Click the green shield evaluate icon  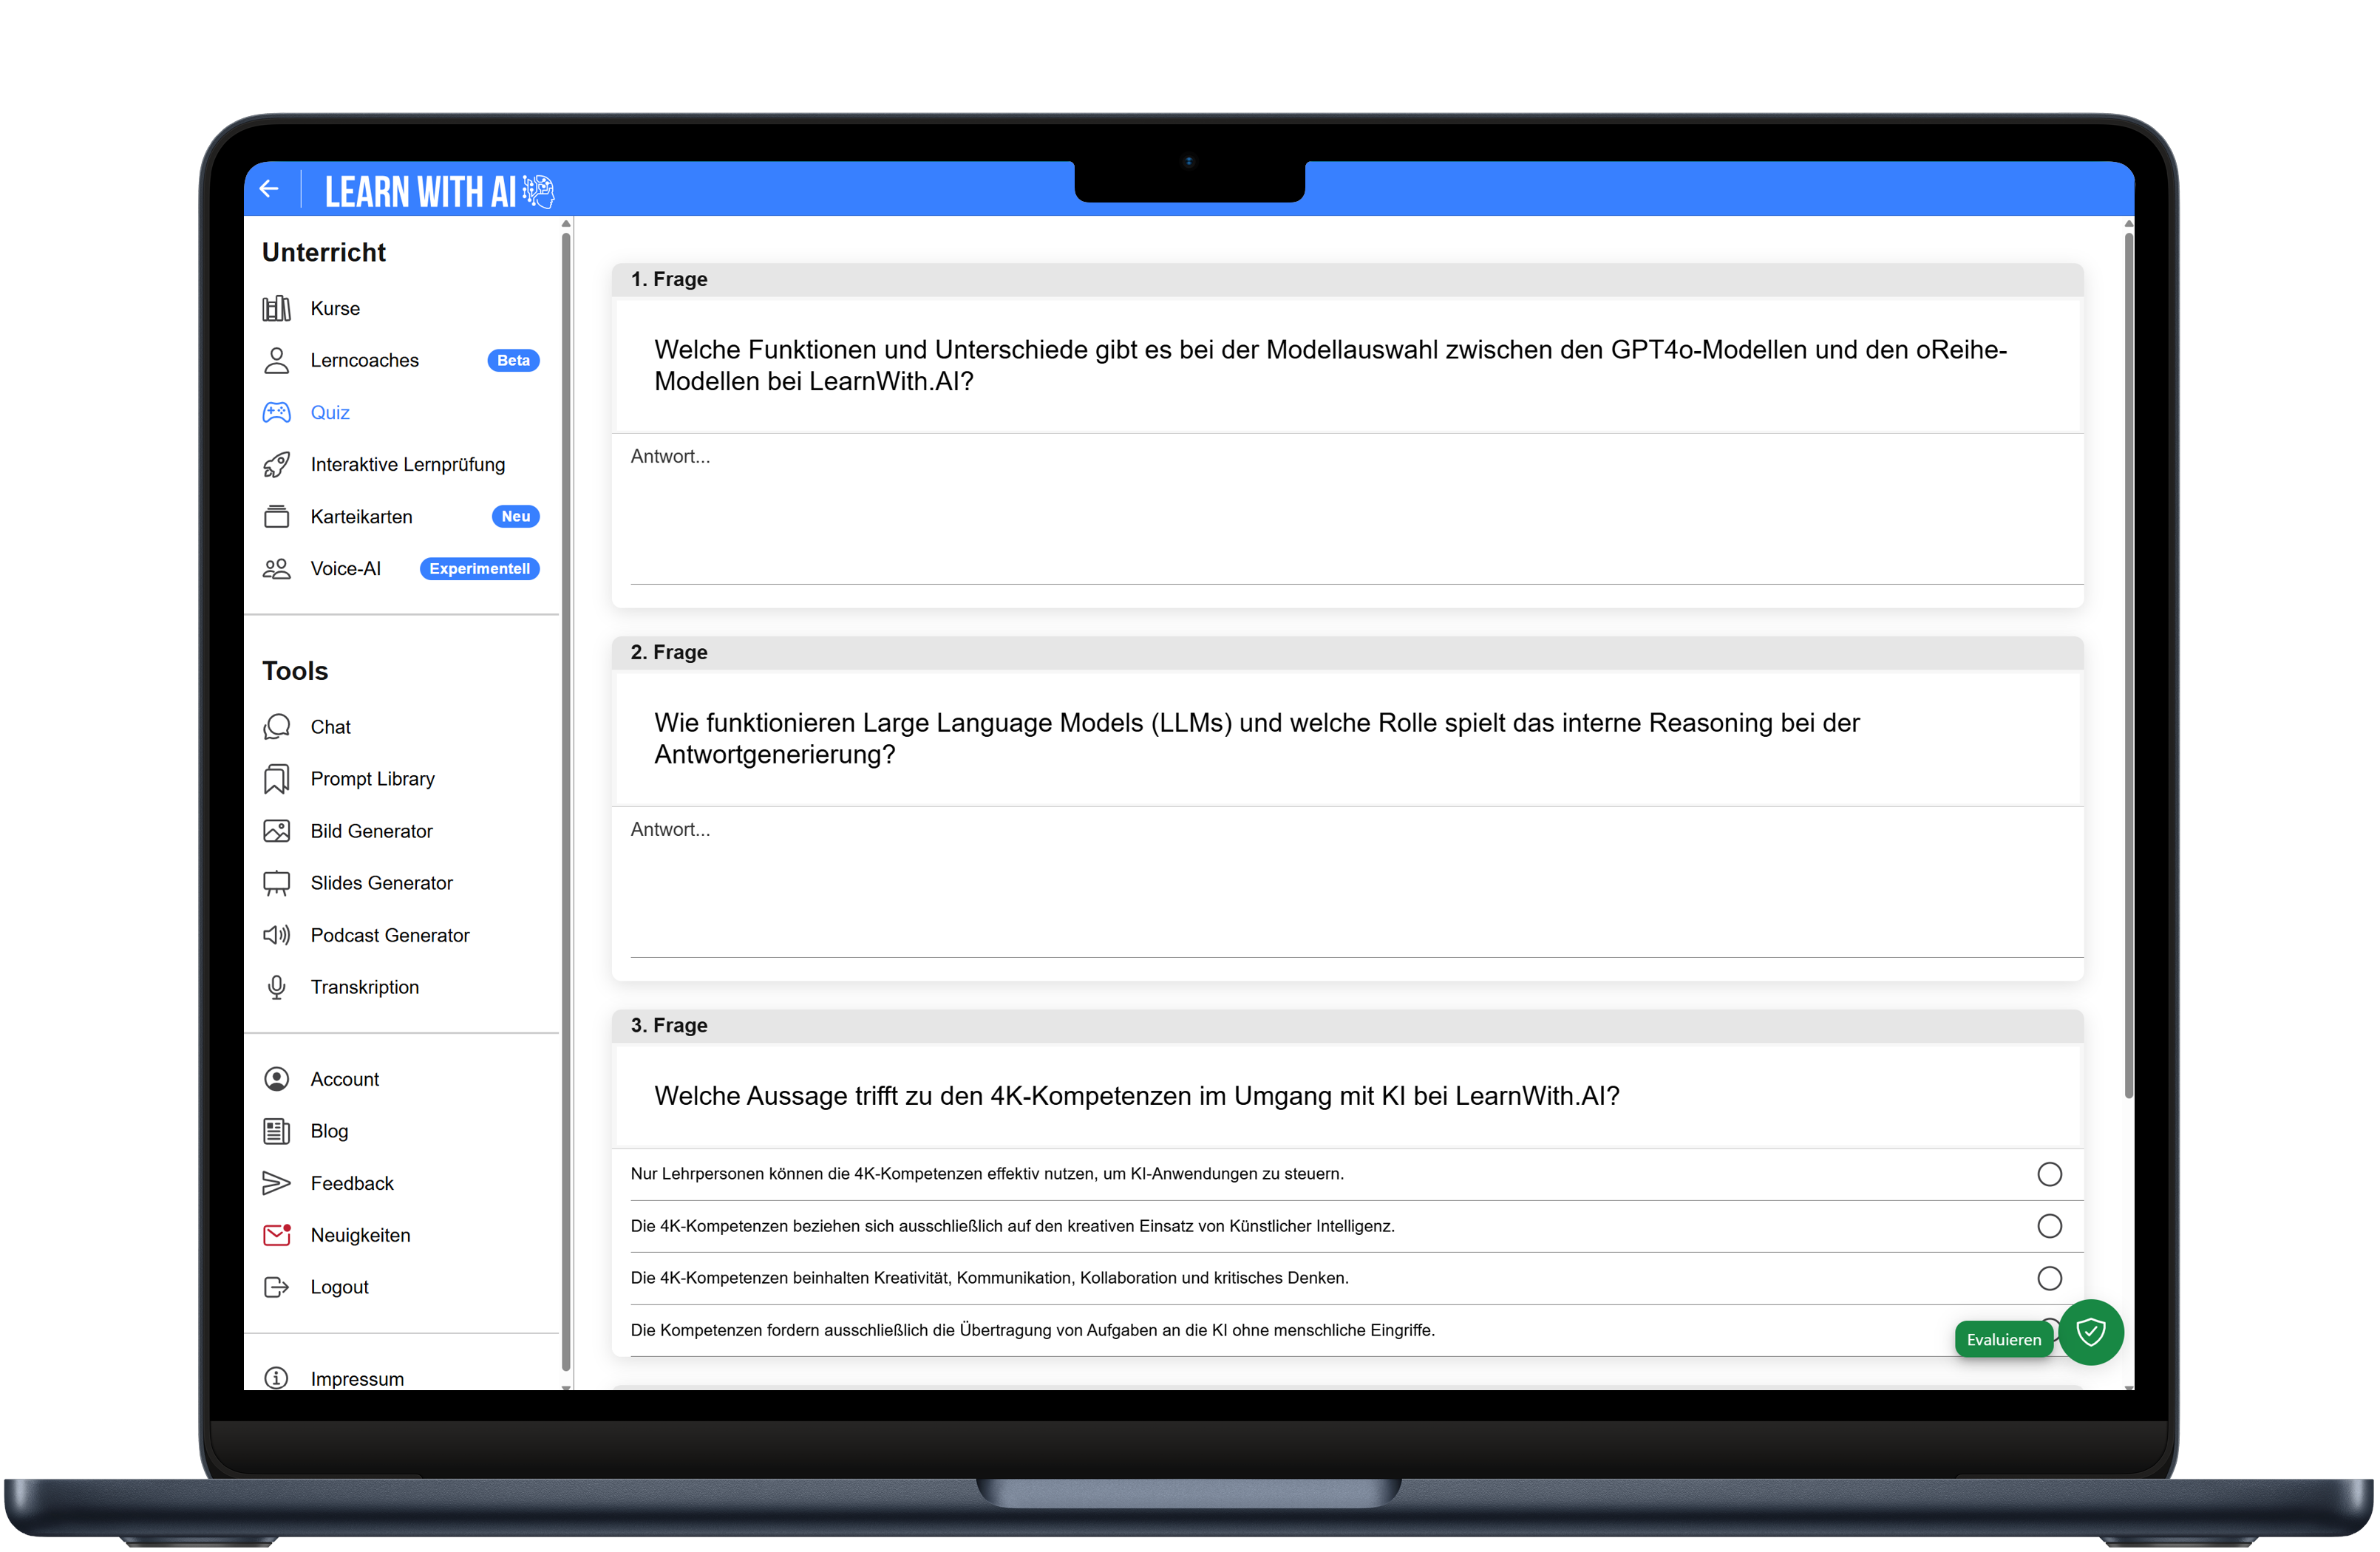click(2090, 1333)
